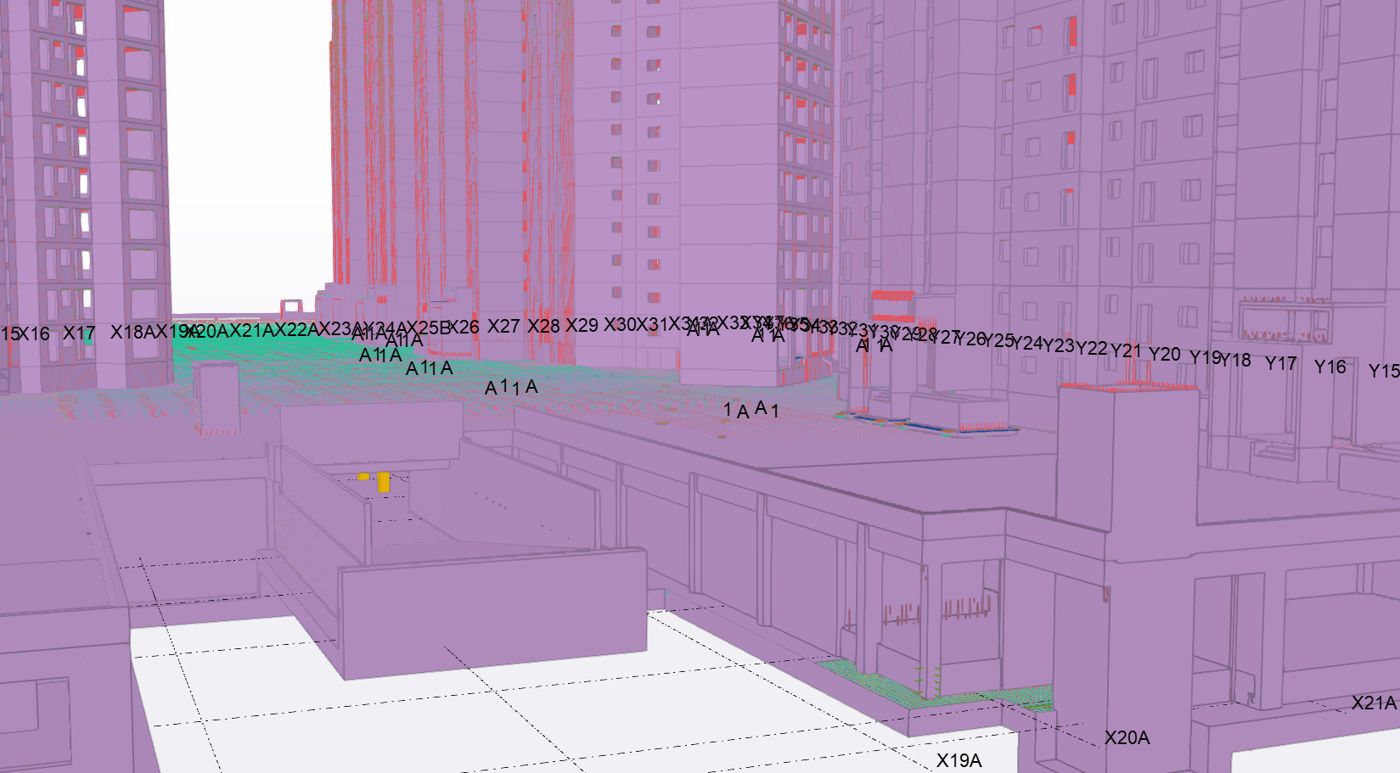The width and height of the screenshot is (1400, 773).
Task: Click the Y23 grid label
Action: [1059, 346]
